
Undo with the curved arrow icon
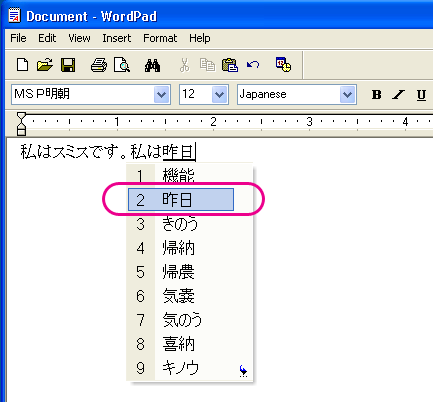[x=253, y=64]
